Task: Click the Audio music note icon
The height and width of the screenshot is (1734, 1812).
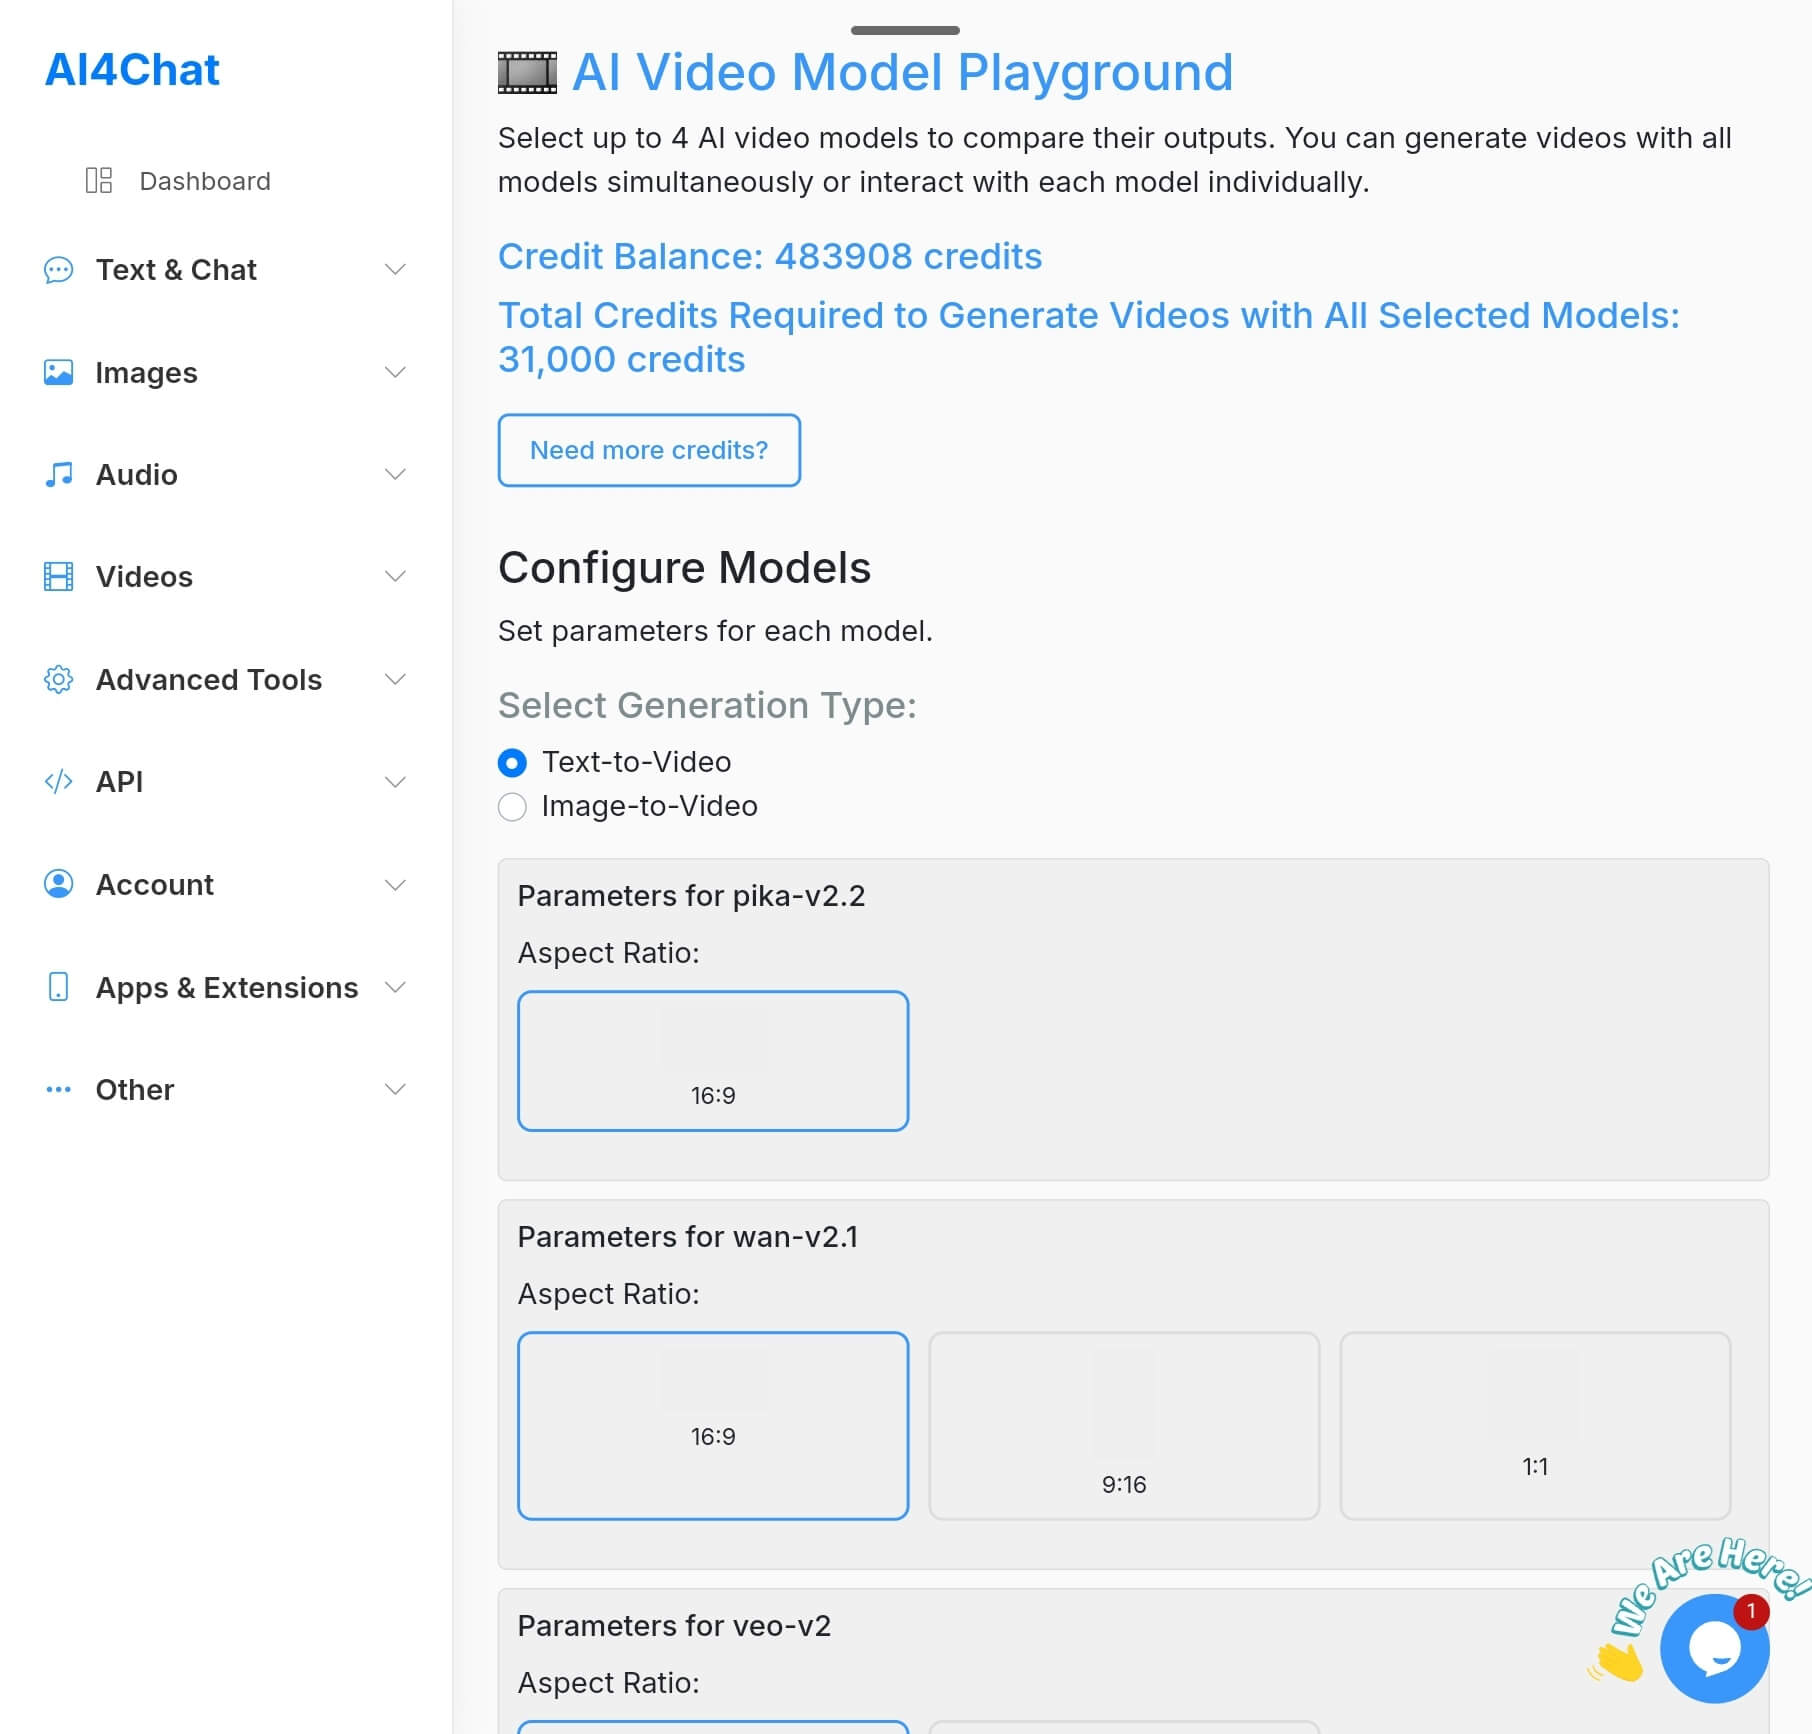Action: click(59, 474)
